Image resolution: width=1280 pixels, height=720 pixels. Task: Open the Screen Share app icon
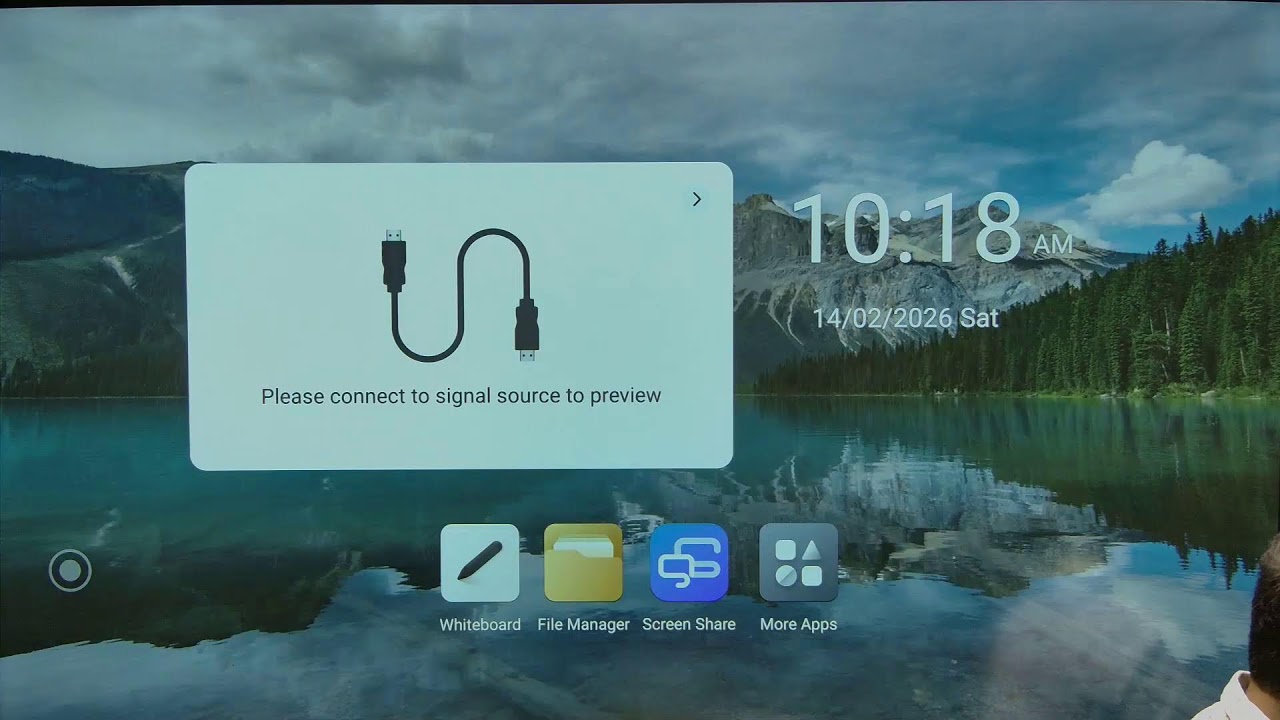[x=689, y=563]
